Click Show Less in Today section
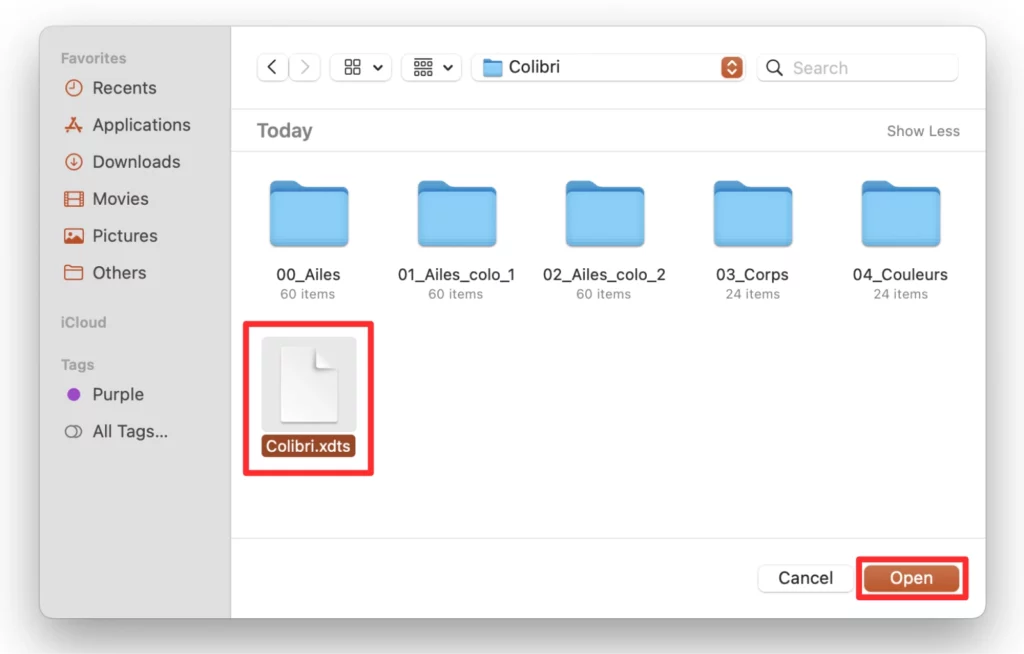Viewport: 1024px width, 654px height. pos(923,131)
